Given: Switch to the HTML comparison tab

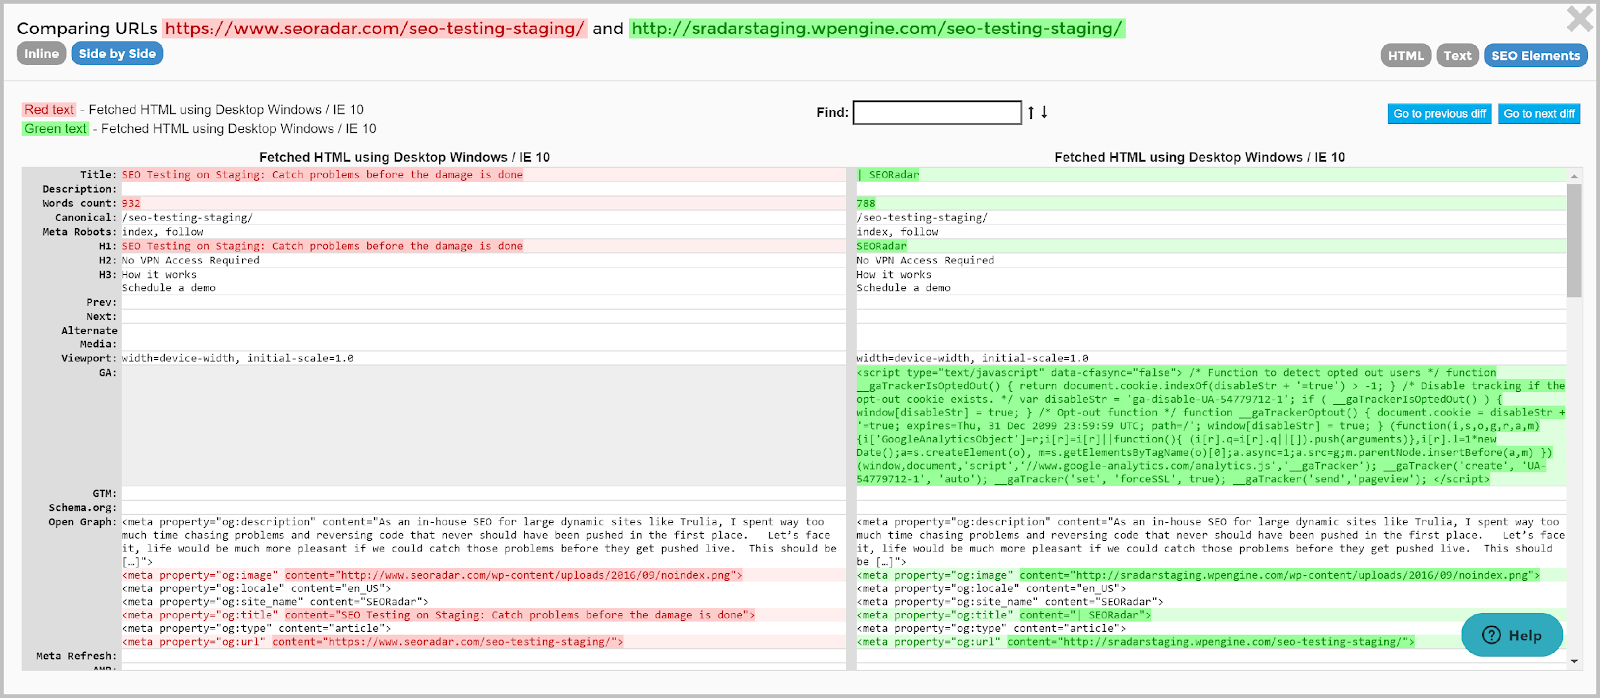Looking at the screenshot, I should pos(1405,56).
